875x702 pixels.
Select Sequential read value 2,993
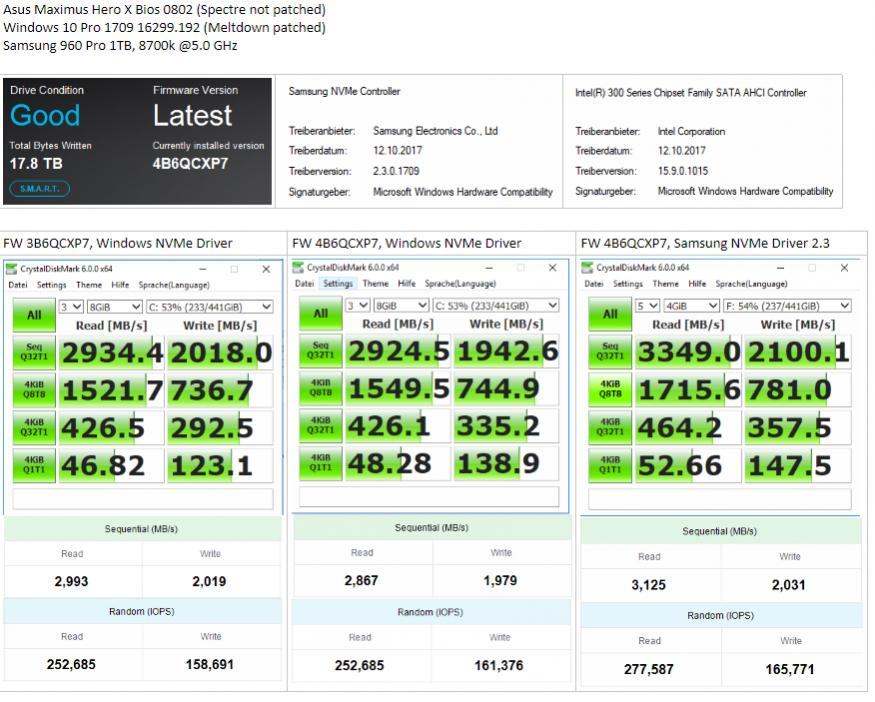point(71,581)
